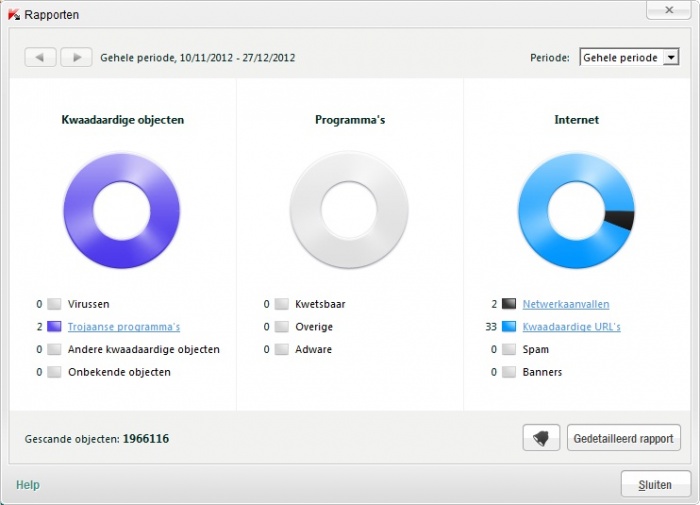
Task: Open Trojaanse programma's link
Action: 124,326
